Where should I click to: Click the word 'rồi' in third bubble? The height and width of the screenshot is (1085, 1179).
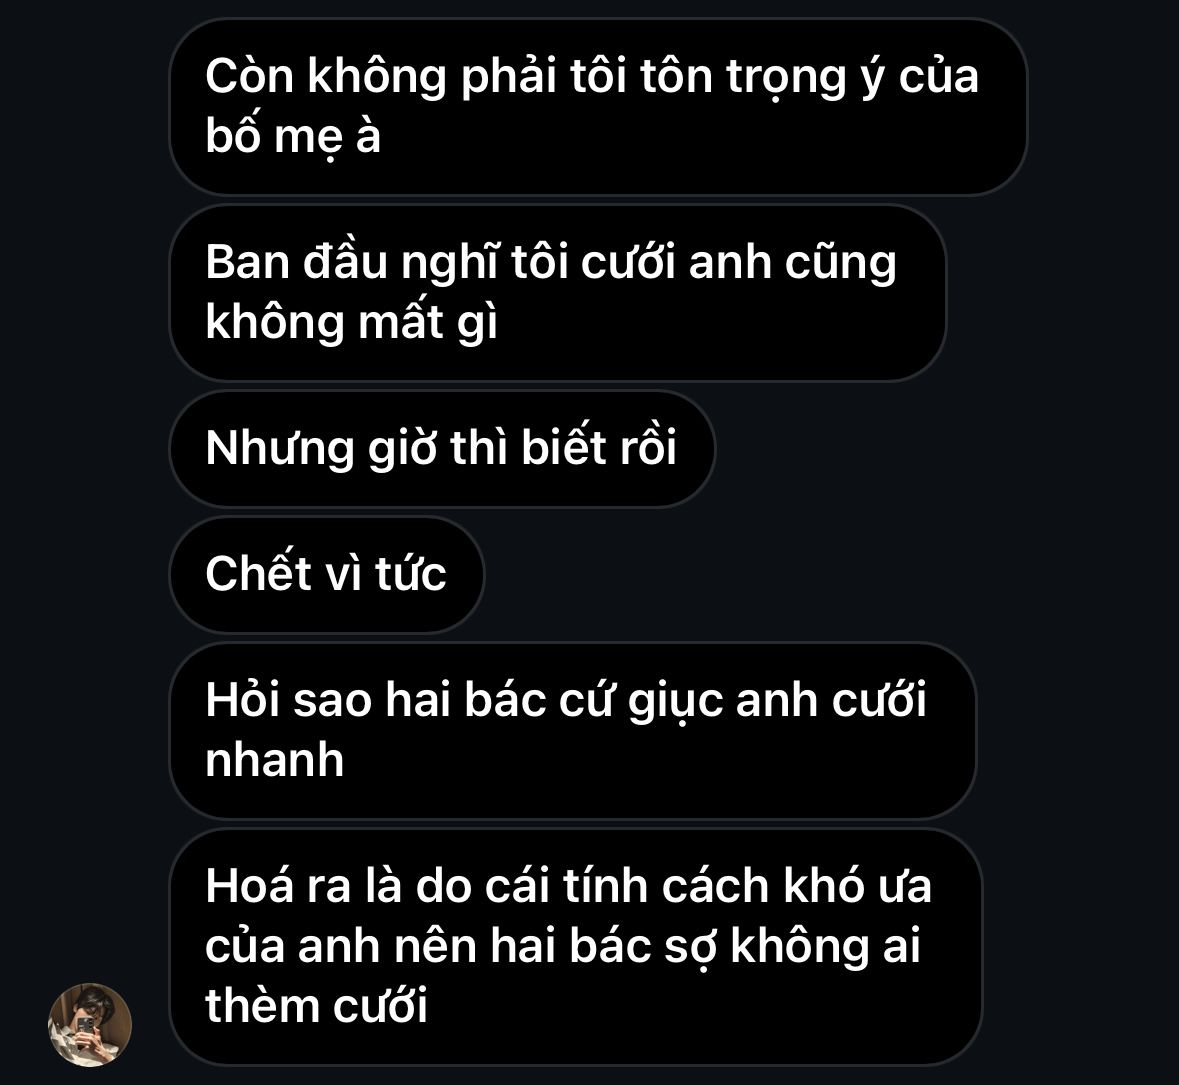click(x=647, y=447)
